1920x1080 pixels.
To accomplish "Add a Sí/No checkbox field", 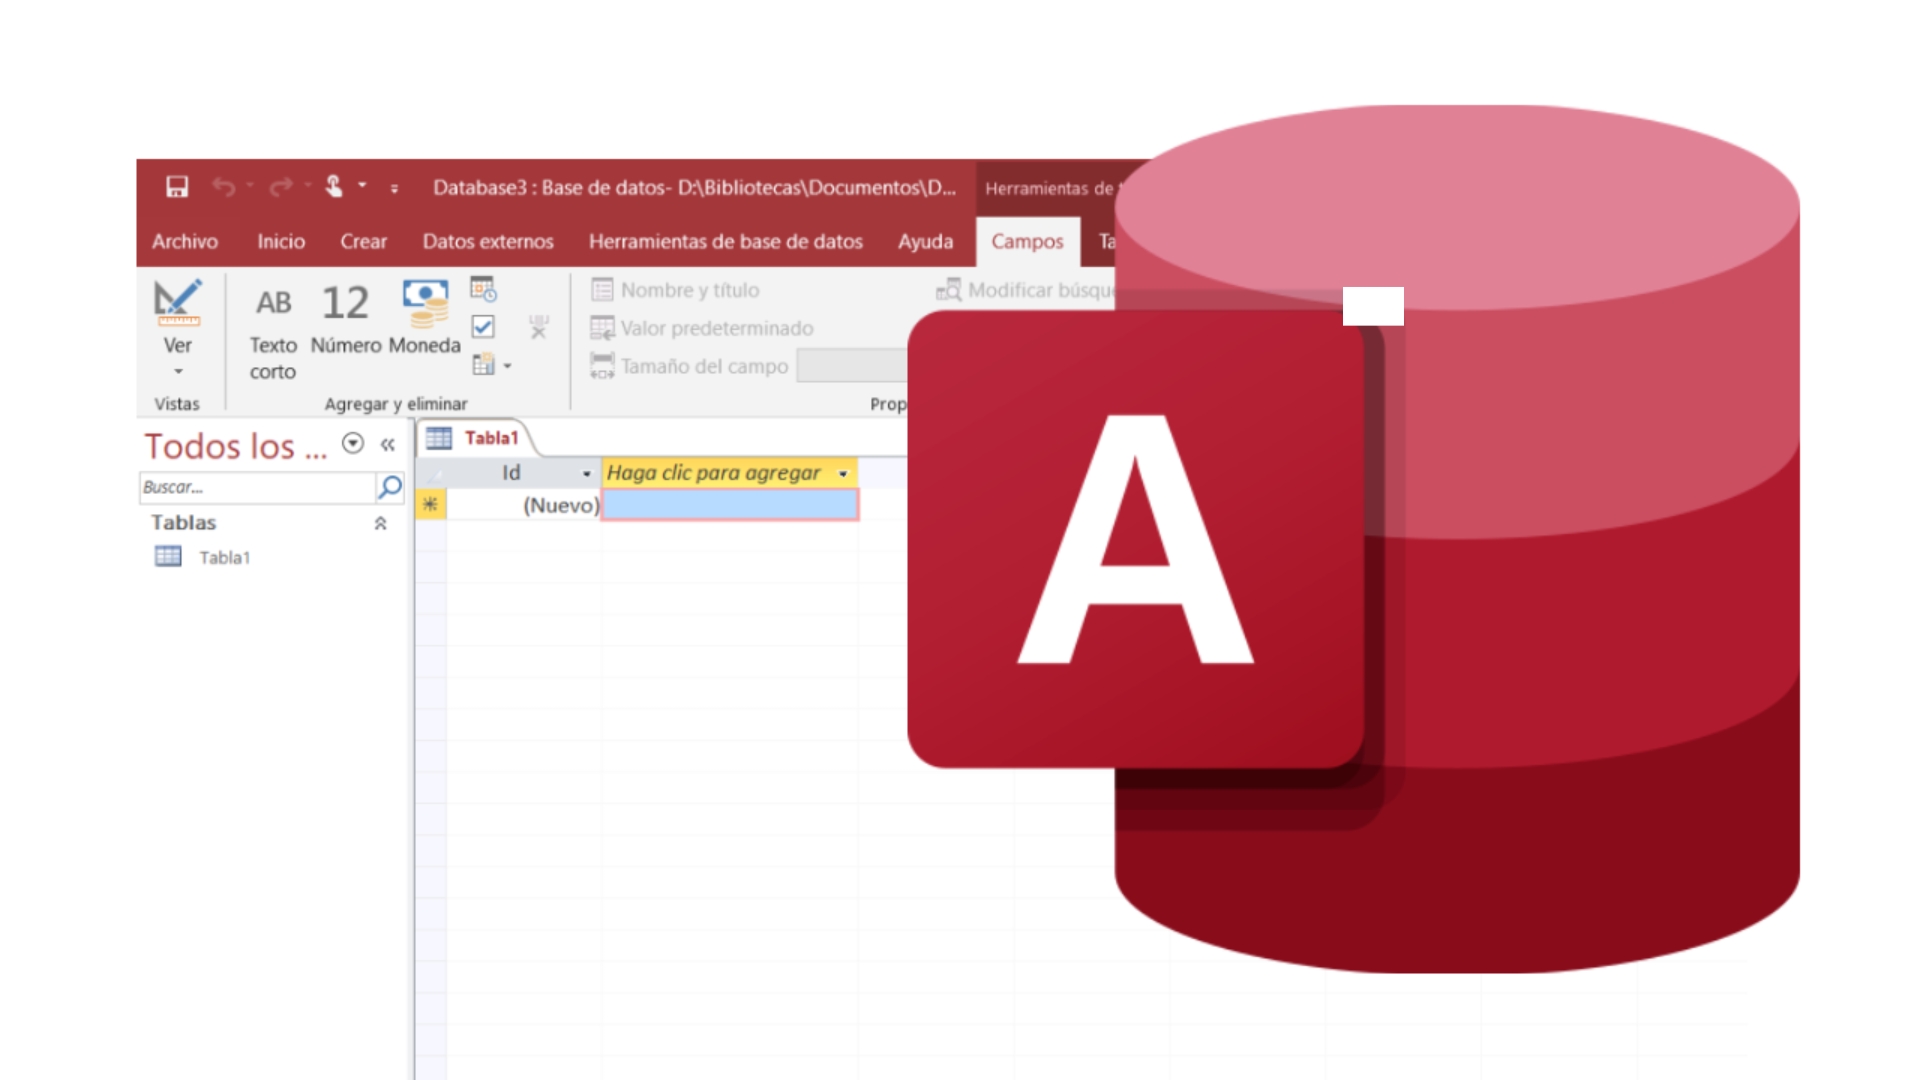I will (482, 327).
